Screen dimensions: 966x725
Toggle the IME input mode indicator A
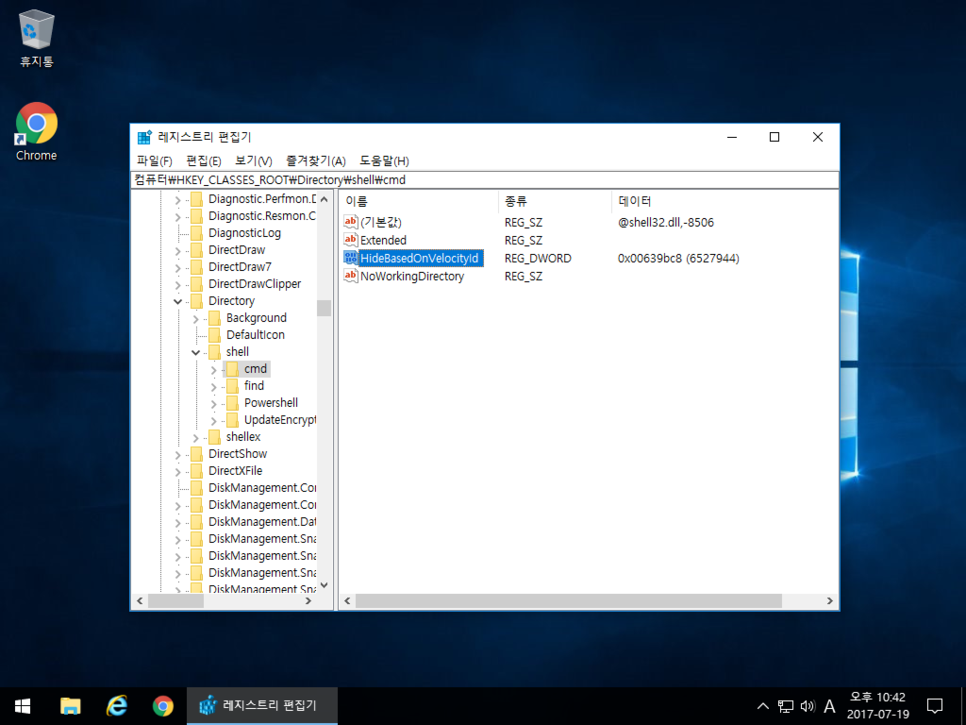[829, 706]
